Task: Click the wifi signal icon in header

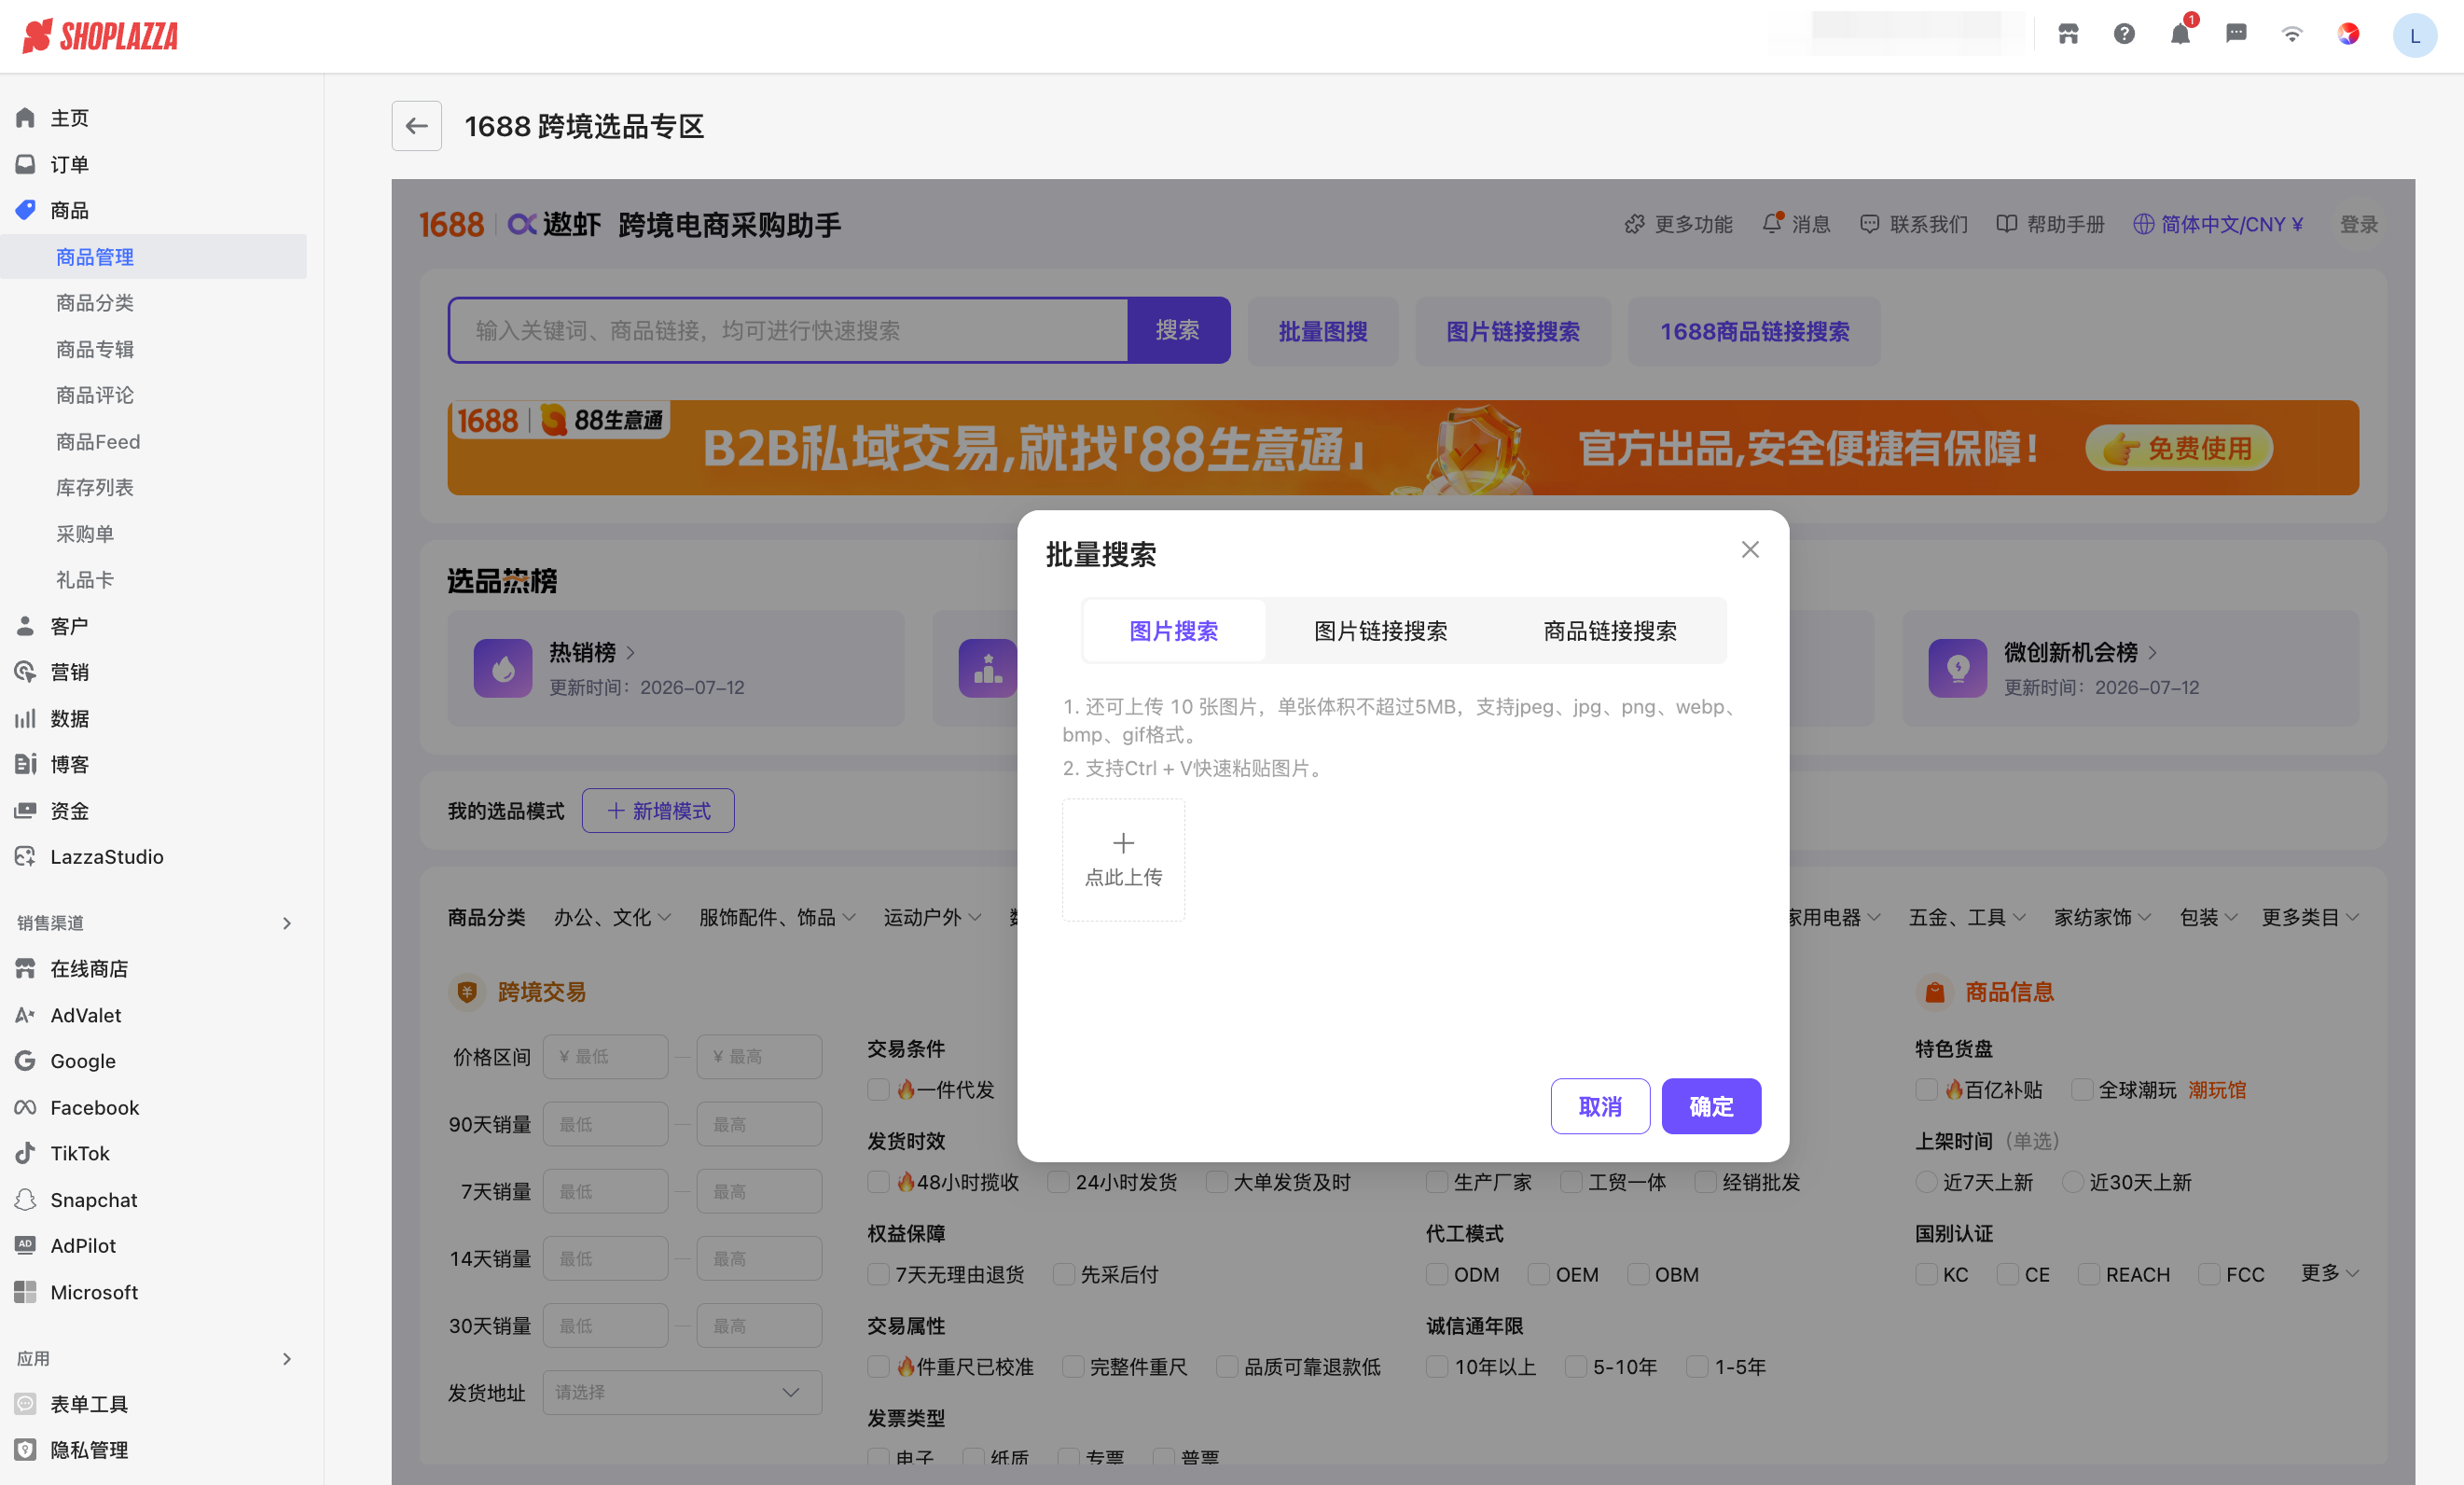Action: click(x=2292, y=35)
